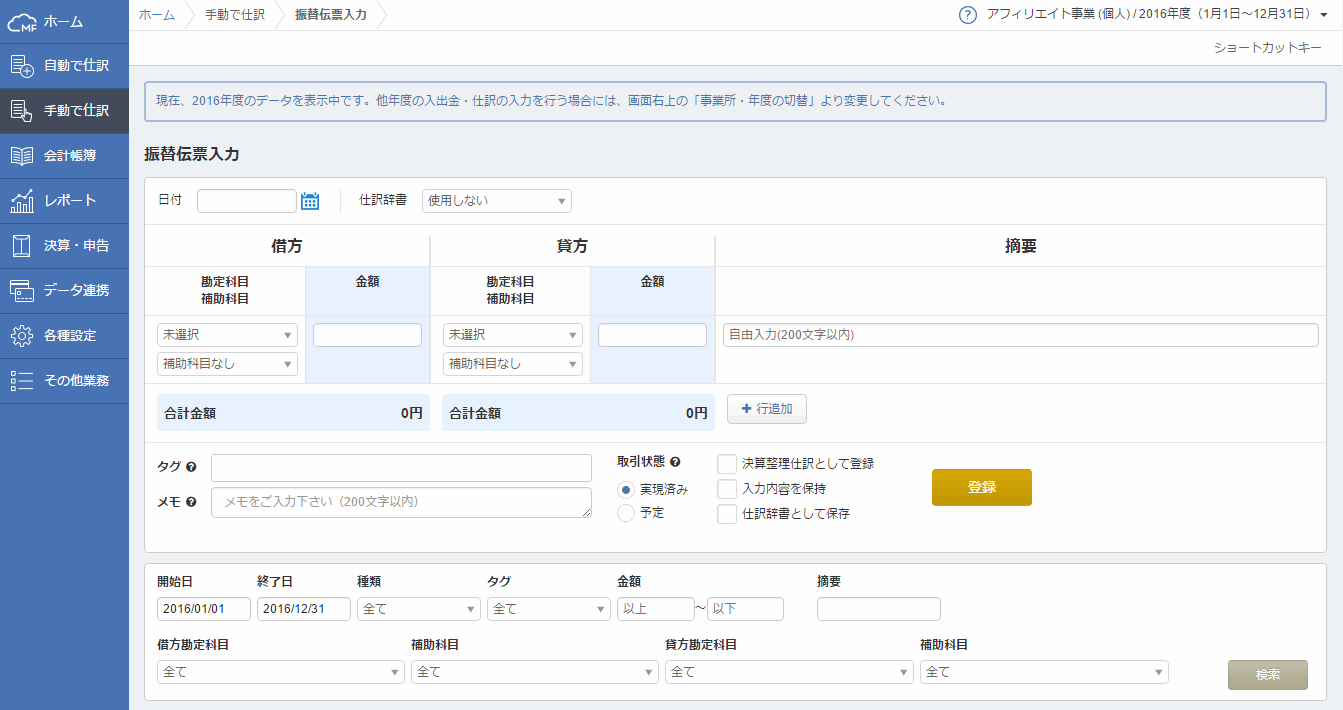Focus the 金額 以上 filter field

[656, 609]
